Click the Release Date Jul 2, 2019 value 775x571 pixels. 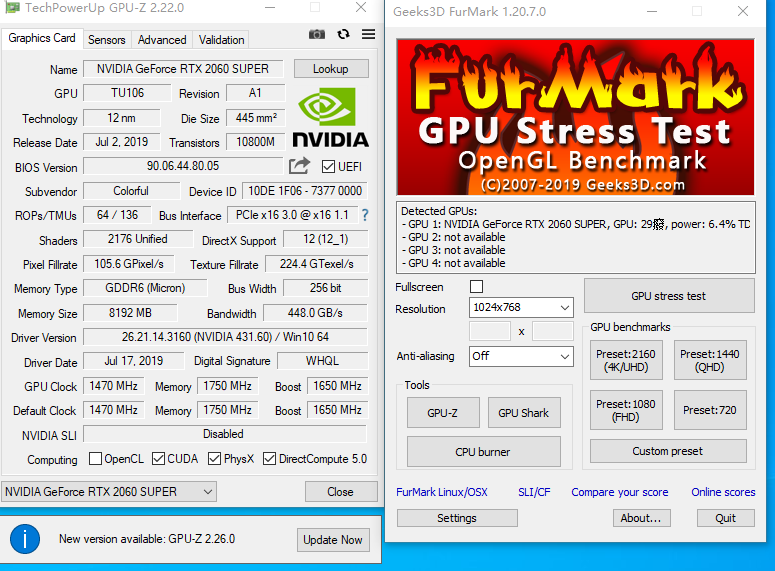pyautogui.click(x=122, y=142)
